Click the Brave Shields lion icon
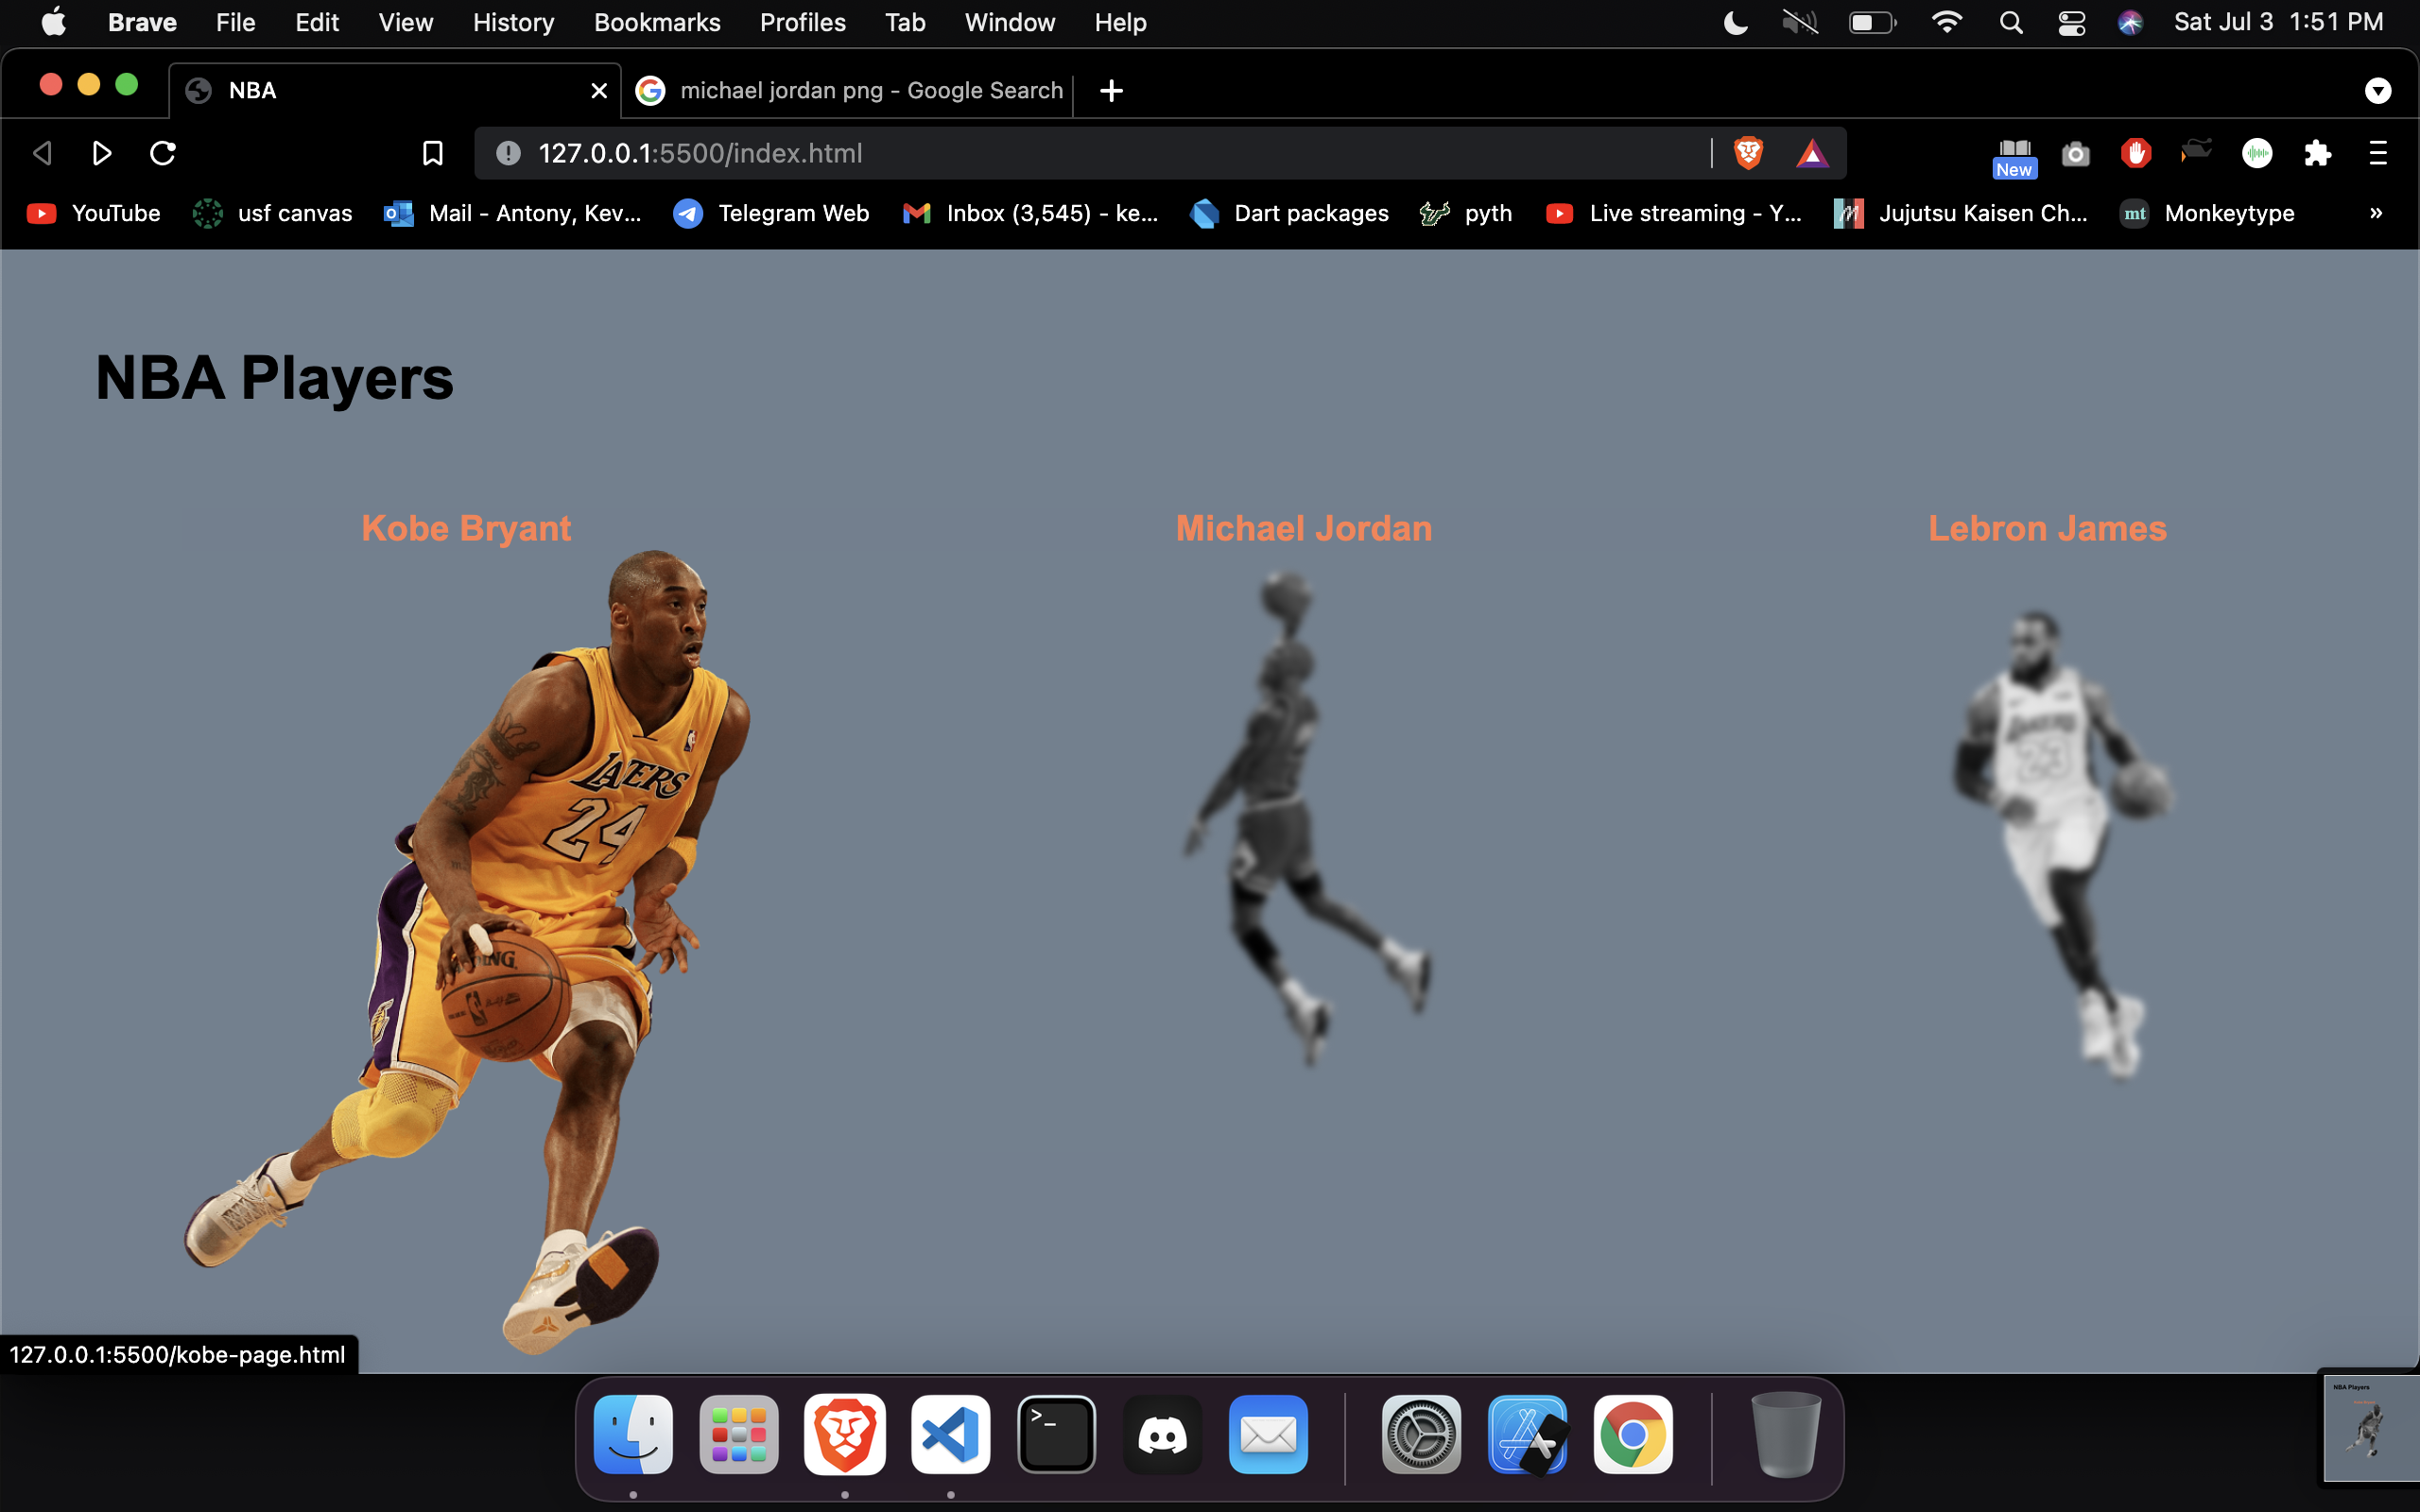This screenshot has height=1512, width=2420. pos(1747,153)
